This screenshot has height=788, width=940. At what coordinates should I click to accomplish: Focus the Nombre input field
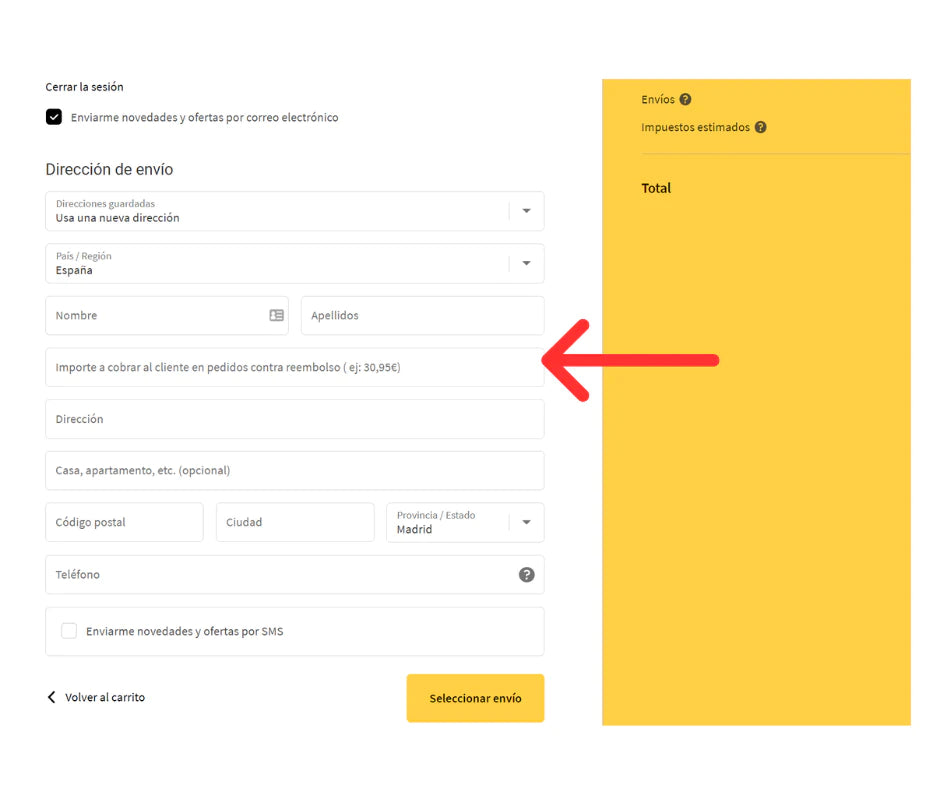pyautogui.click(x=155, y=315)
